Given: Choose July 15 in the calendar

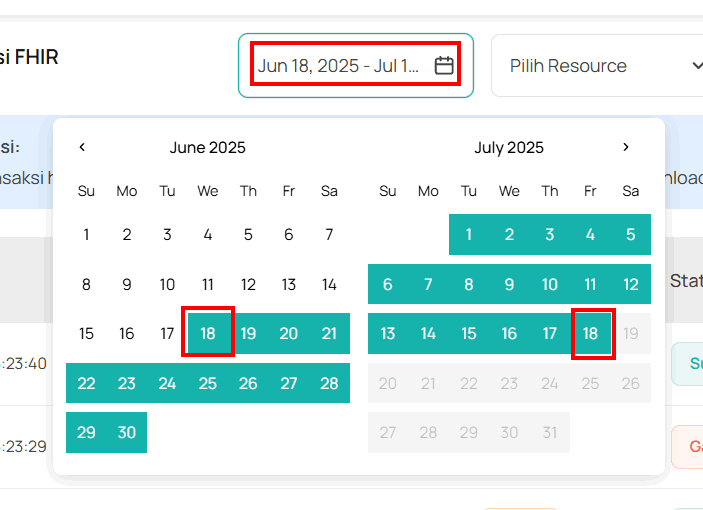Looking at the screenshot, I should [x=469, y=333].
